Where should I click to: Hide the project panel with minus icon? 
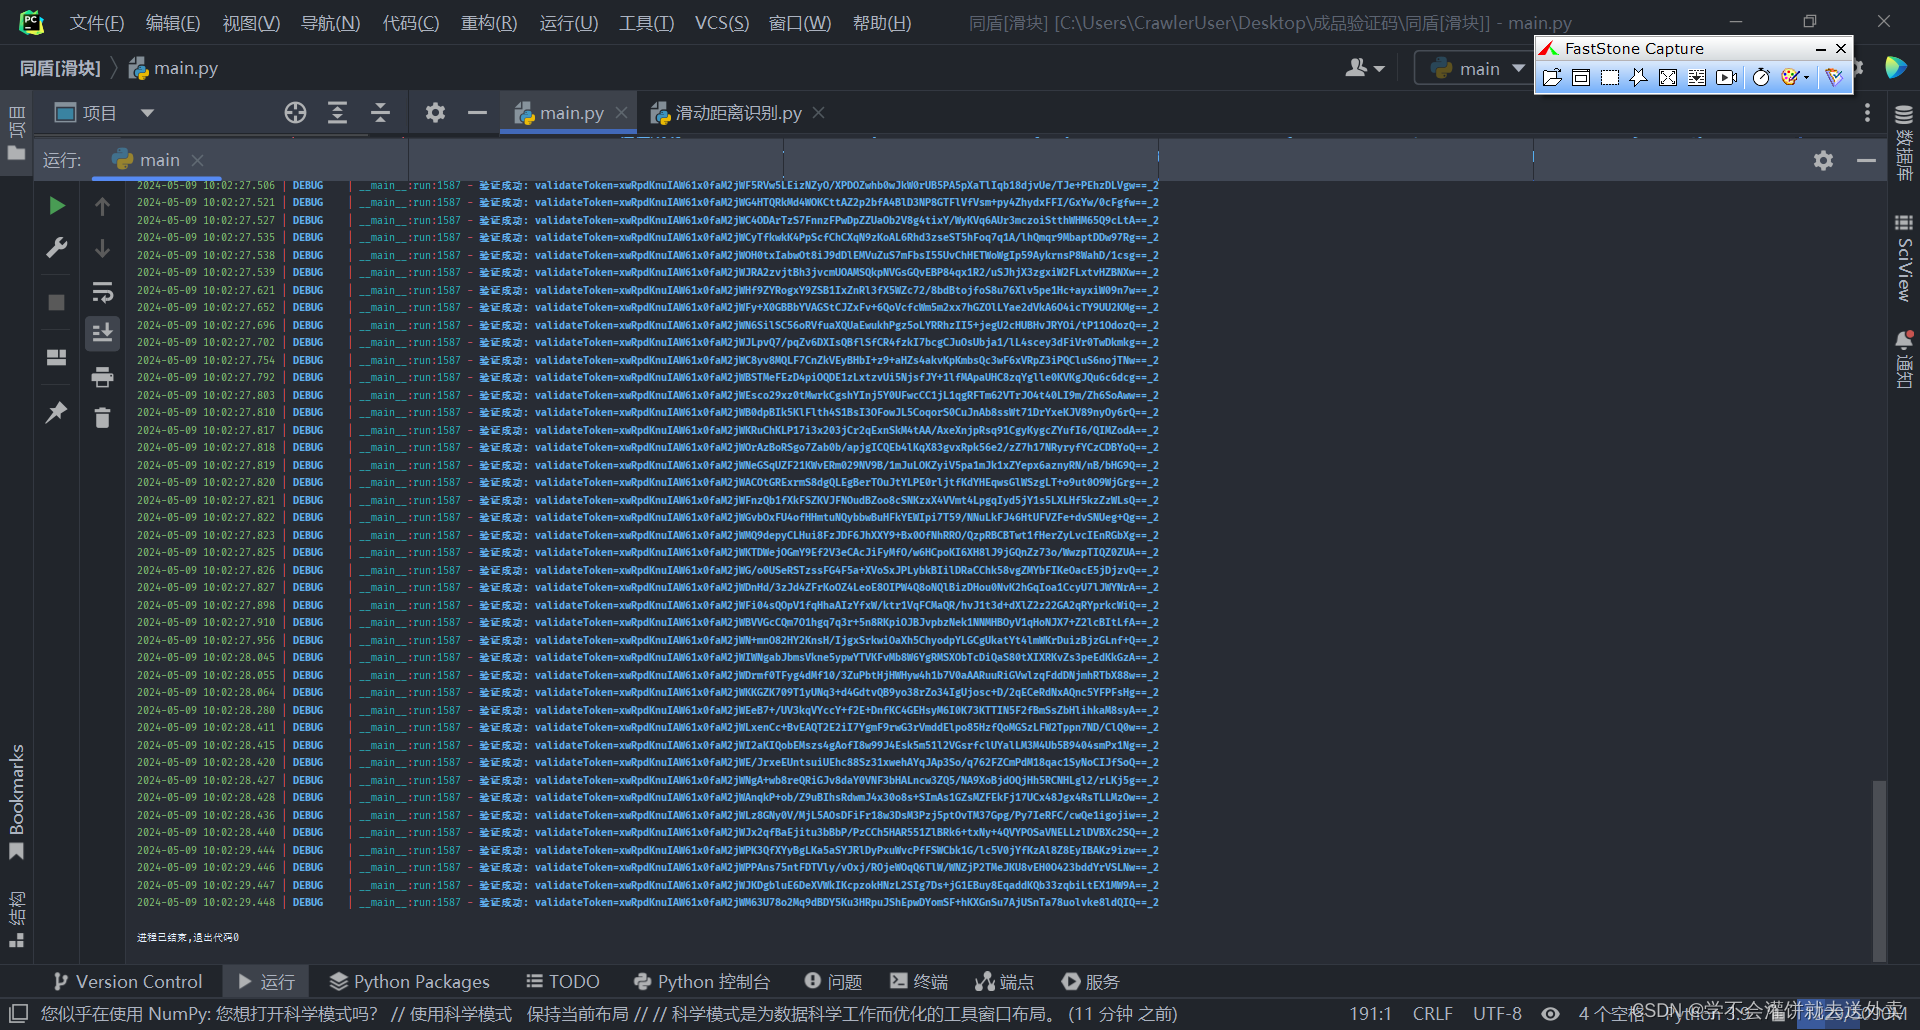(477, 113)
